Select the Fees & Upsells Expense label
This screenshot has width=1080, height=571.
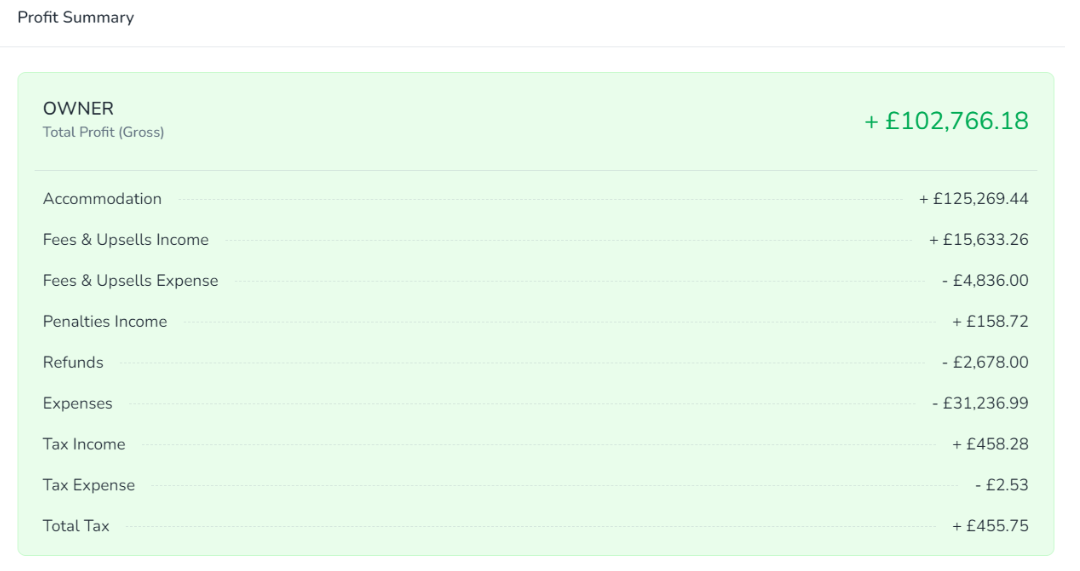[130, 281]
